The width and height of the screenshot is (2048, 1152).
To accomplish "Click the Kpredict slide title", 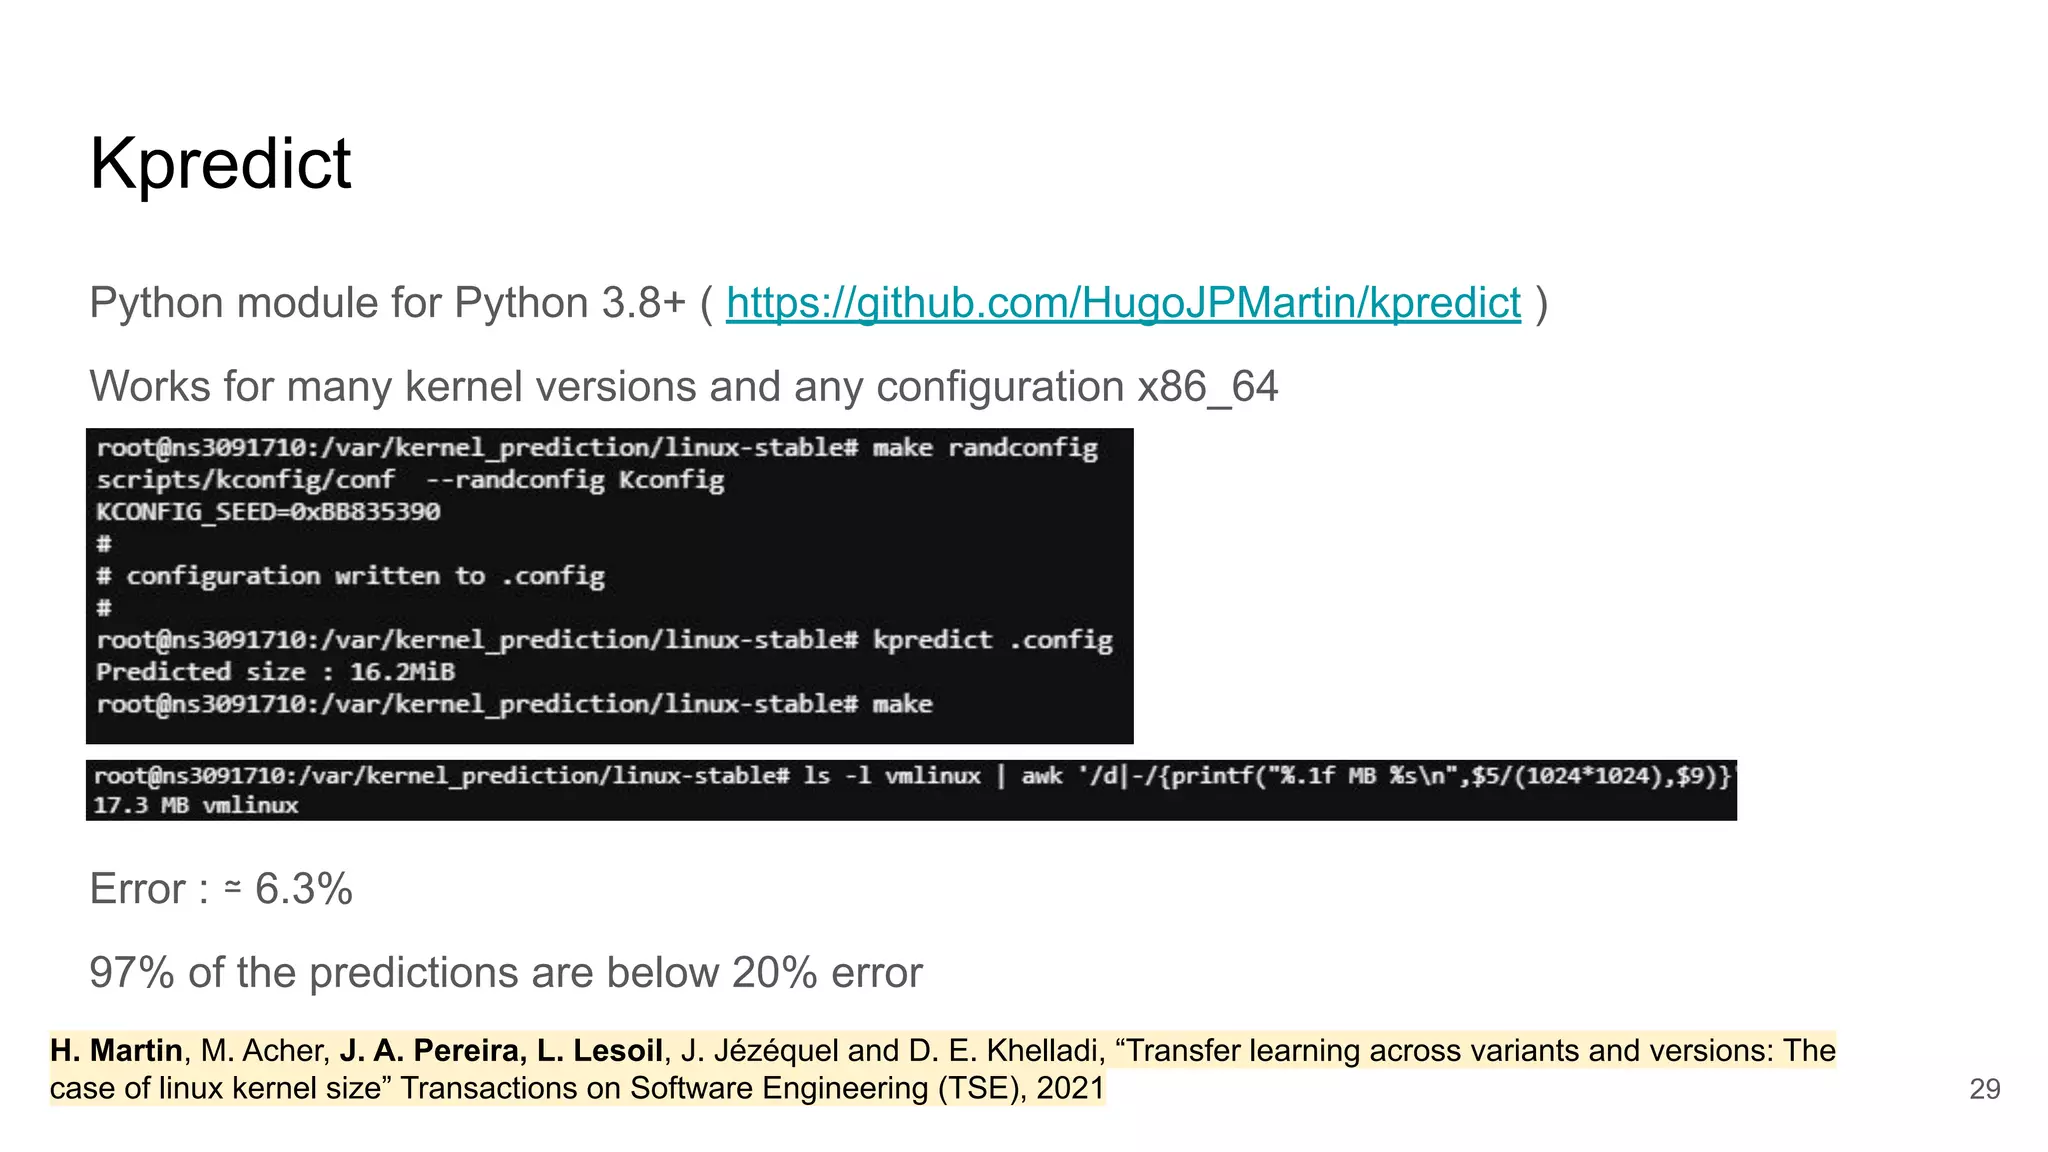I will [220, 164].
